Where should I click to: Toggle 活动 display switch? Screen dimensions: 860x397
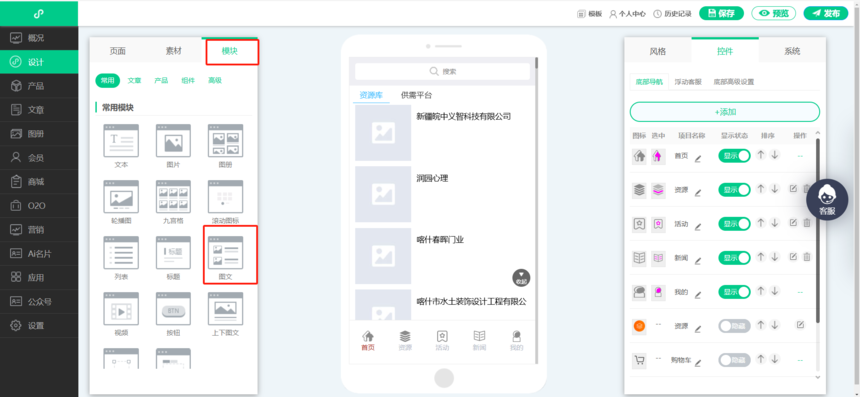(734, 224)
